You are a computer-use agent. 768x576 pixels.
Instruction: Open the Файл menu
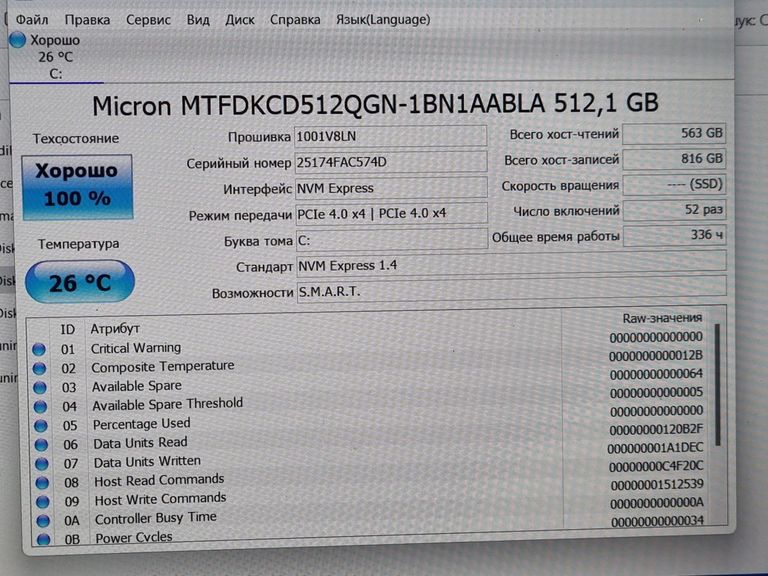tap(32, 20)
